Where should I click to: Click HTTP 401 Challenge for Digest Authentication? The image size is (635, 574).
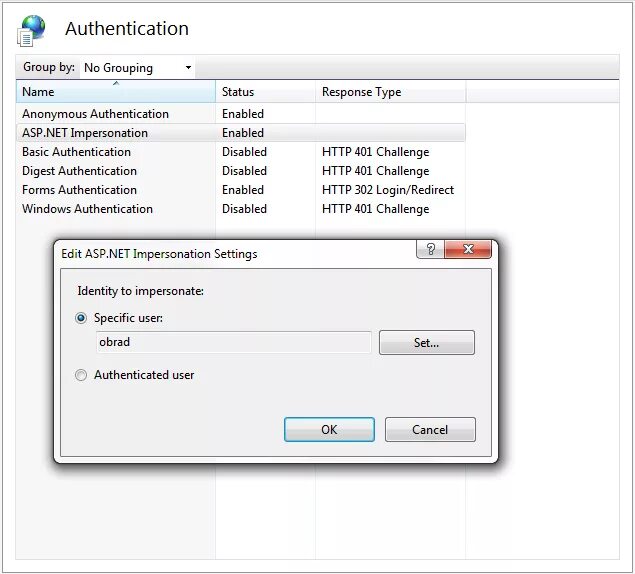[375, 171]
